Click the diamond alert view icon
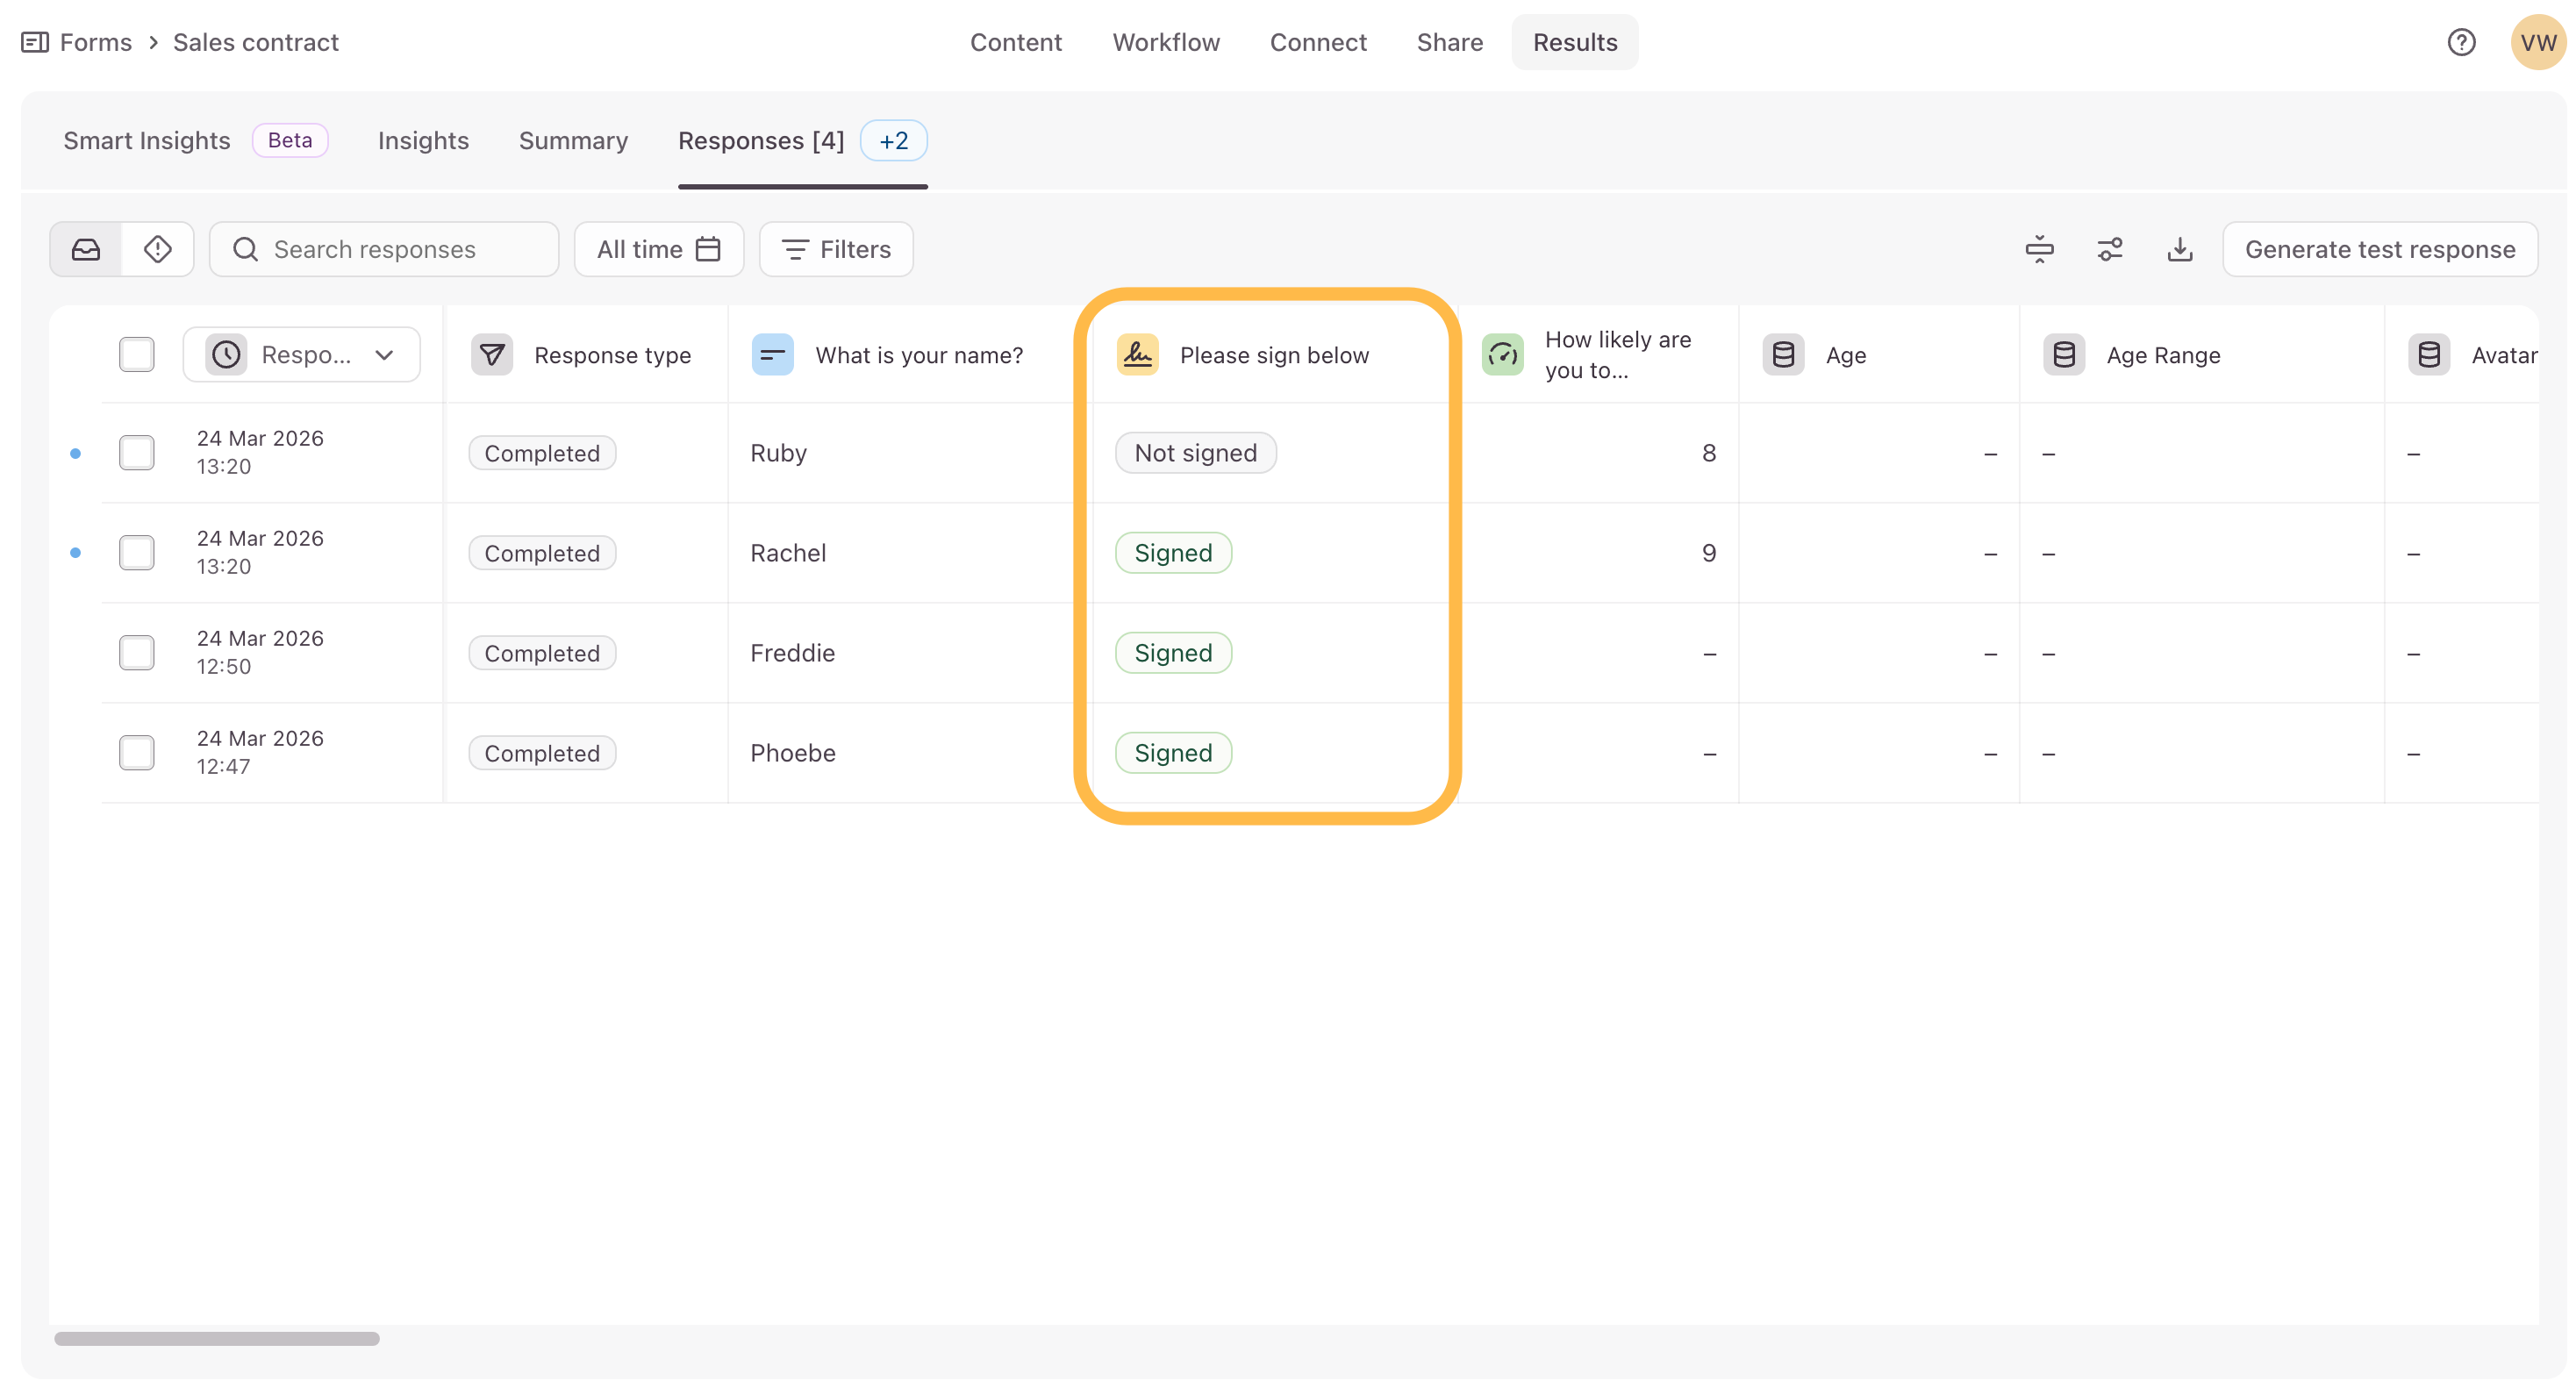Screen dimensions: 2576x1395 [x=158, y=249]
